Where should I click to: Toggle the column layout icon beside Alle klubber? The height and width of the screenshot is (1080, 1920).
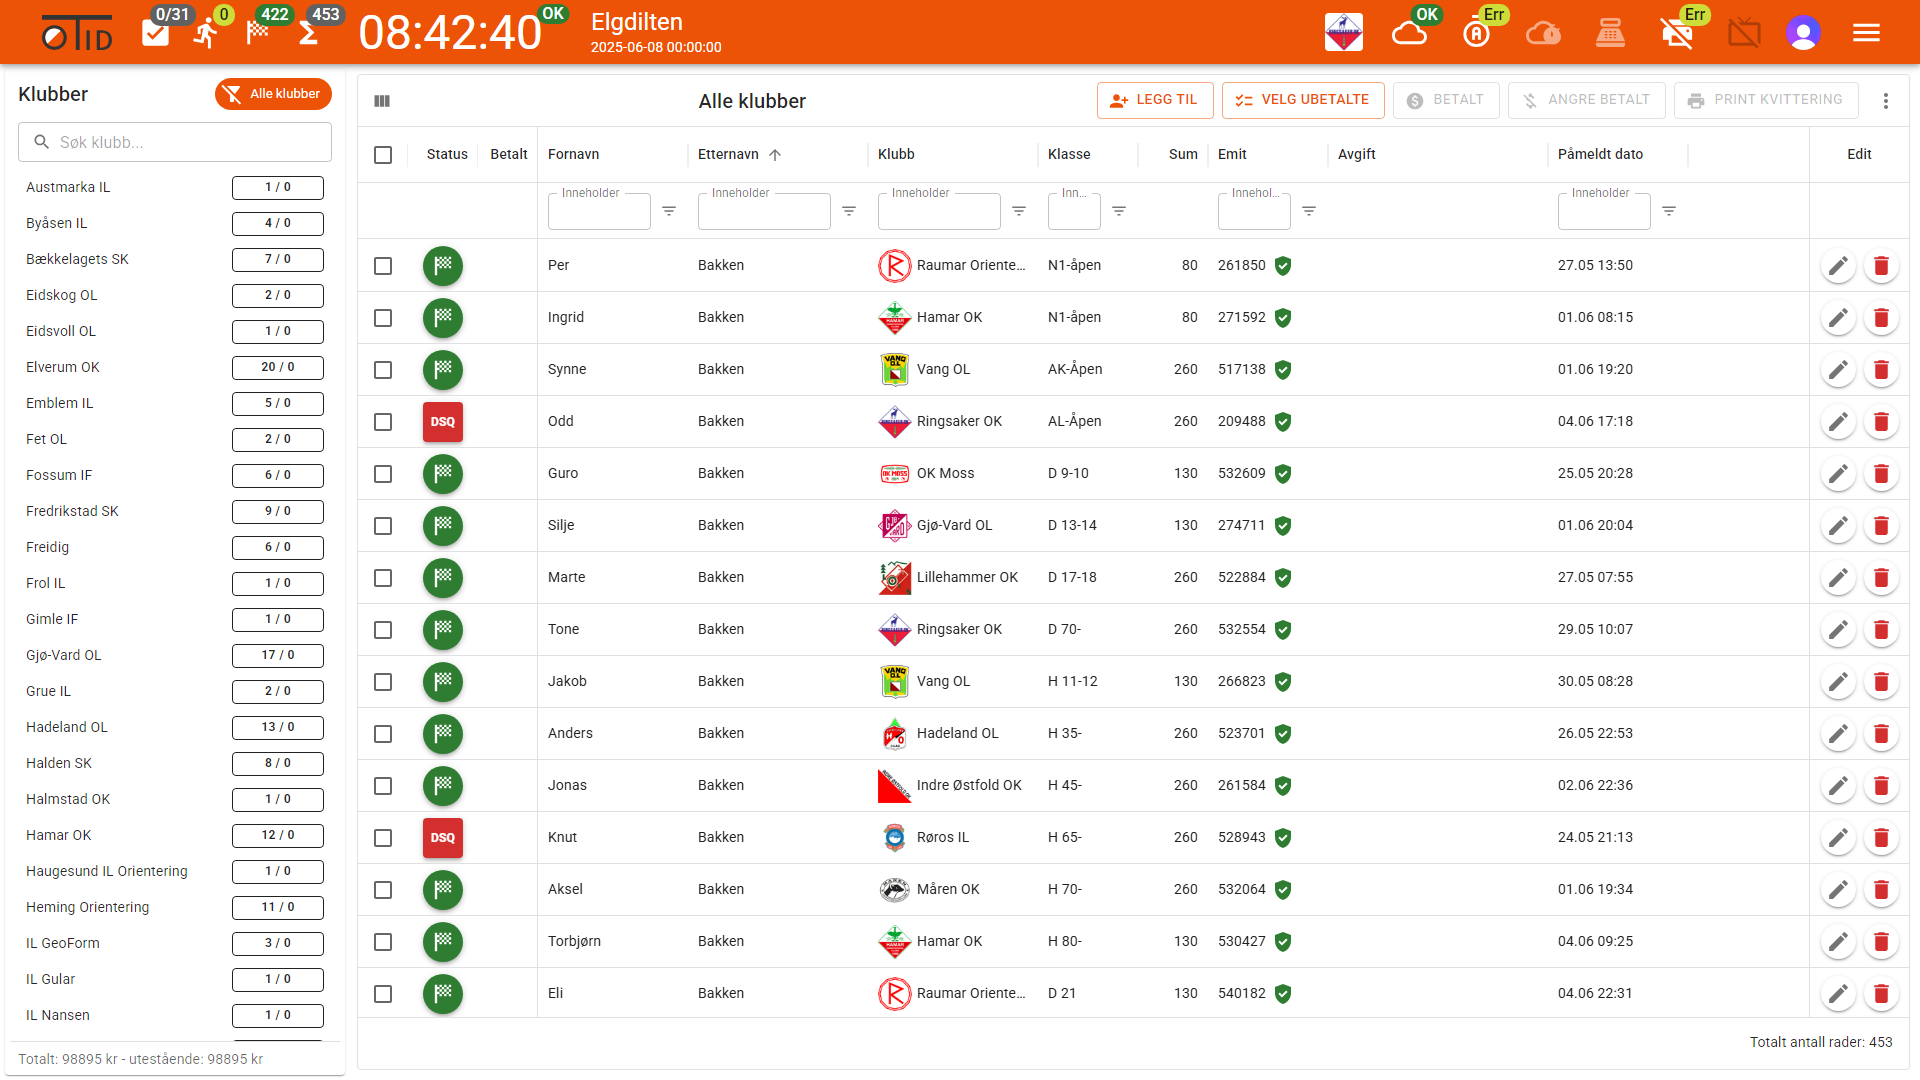click(x=382, y=101)
